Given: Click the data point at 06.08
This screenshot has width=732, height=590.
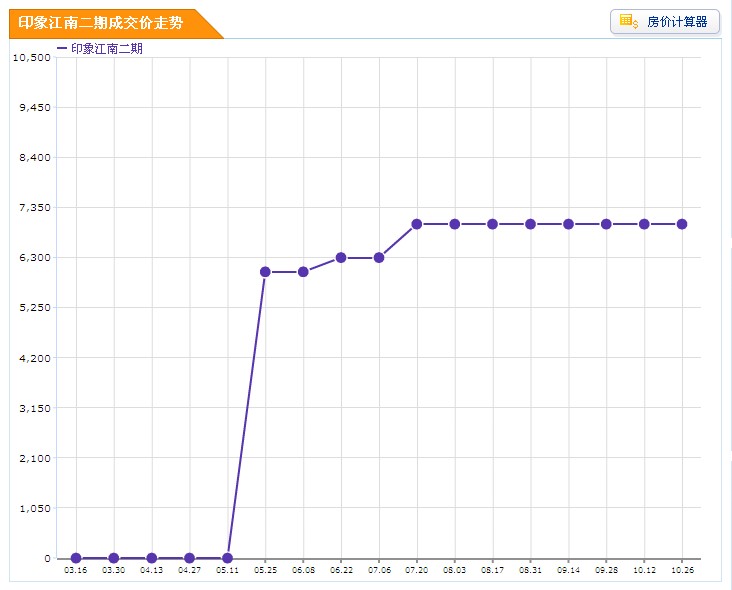Looking at the screenshot, I should tap(303, 272).
